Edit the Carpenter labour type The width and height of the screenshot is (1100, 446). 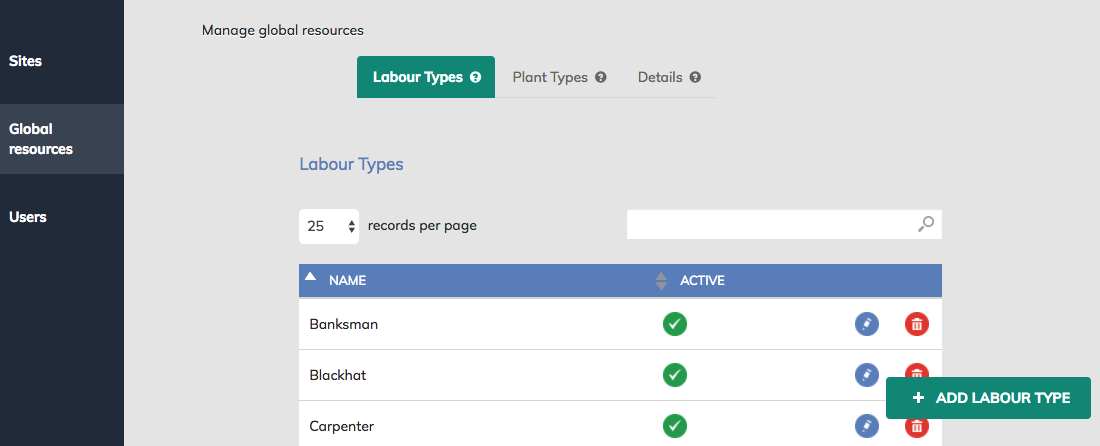(866, 426)
